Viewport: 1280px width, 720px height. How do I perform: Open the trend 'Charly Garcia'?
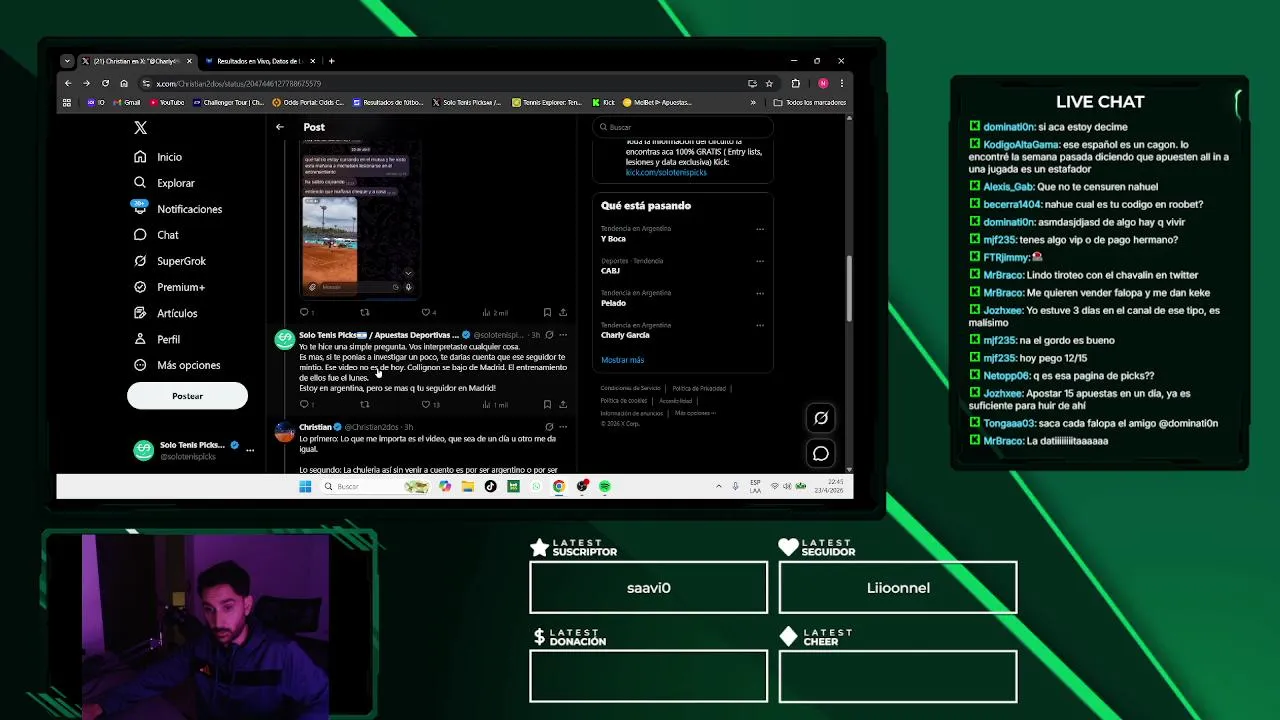[625, 335]
